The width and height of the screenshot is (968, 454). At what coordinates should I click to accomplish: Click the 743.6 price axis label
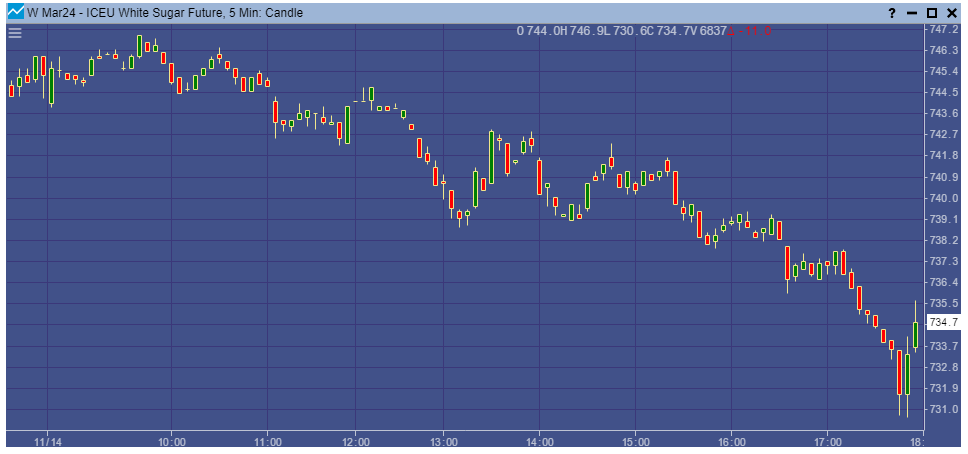(943, 114)
